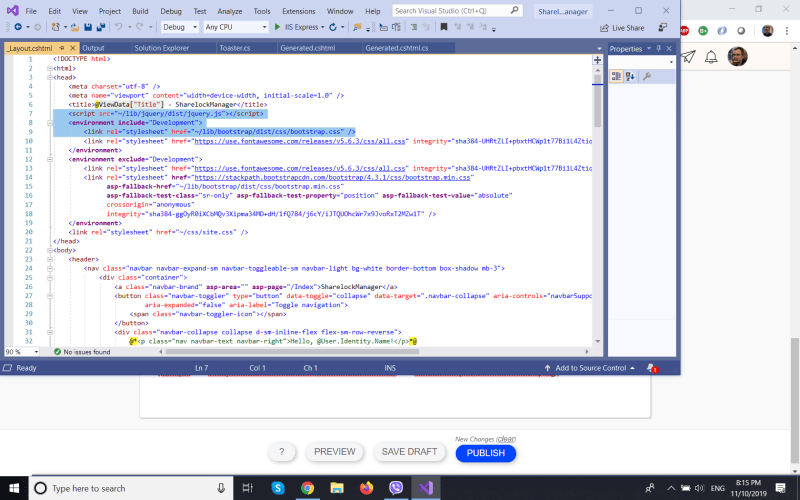This screenshot has height=500, width=800.
Task: Switch to the Generated.cshtml.cs tab
Action: [x=396, y=48]
